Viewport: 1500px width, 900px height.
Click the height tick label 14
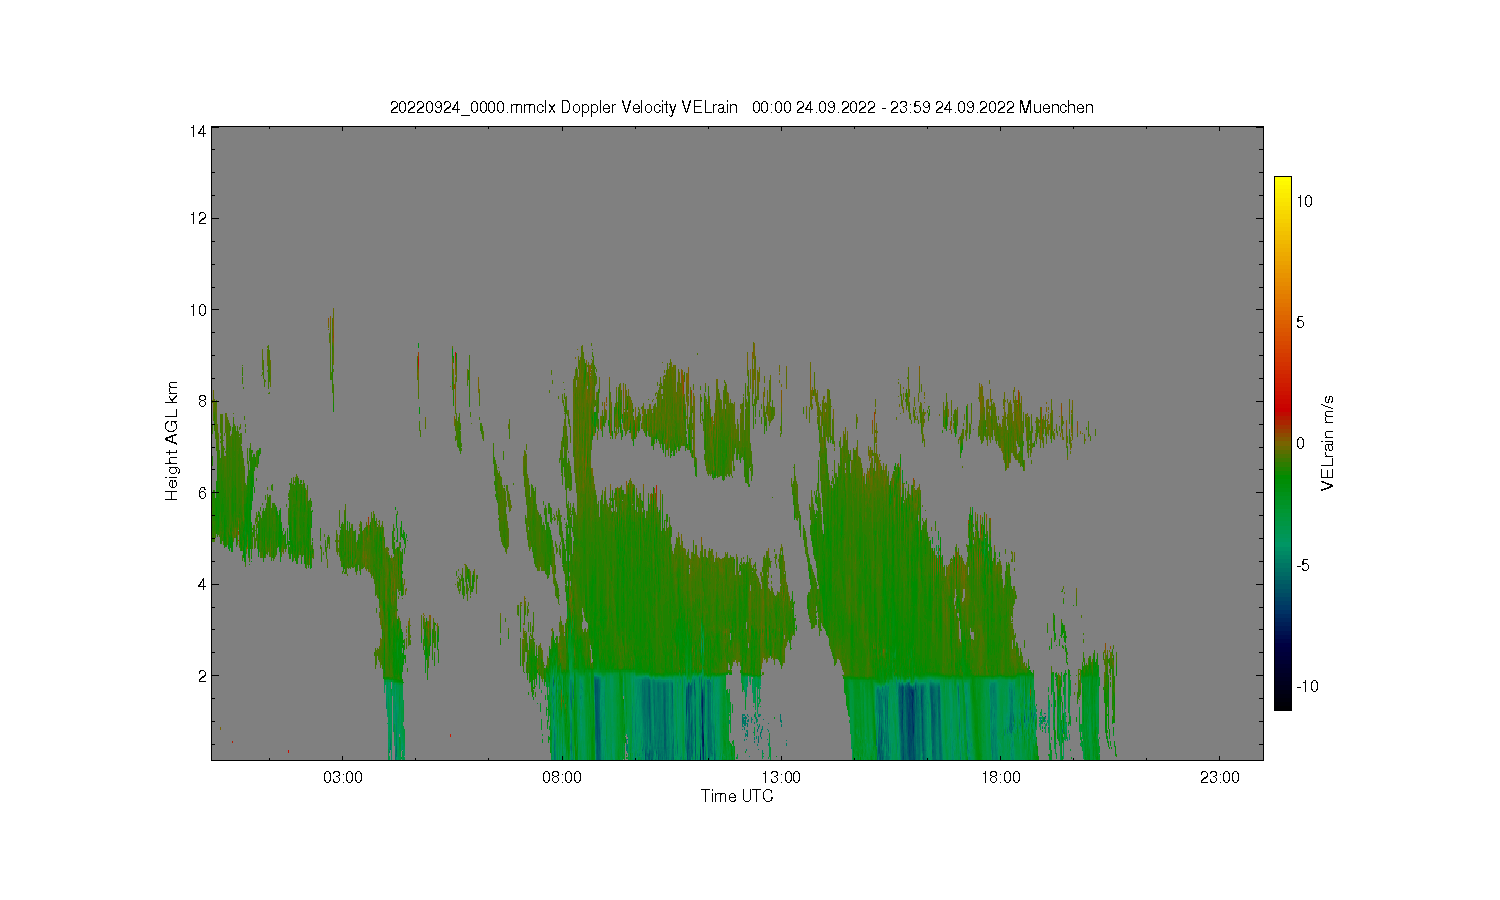point(198,130)
